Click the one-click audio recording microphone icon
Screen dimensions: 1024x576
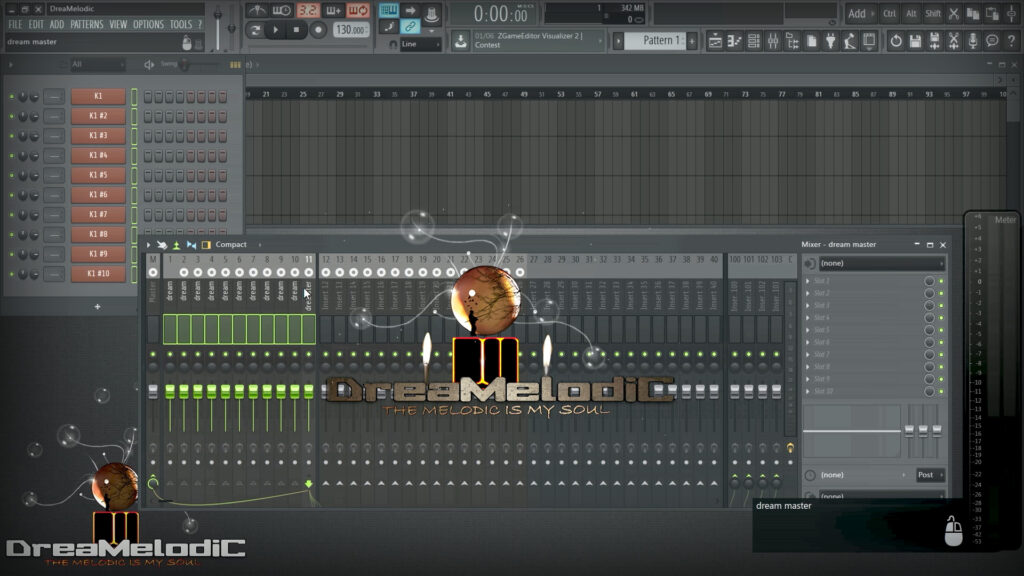click(x=972, y=41)
